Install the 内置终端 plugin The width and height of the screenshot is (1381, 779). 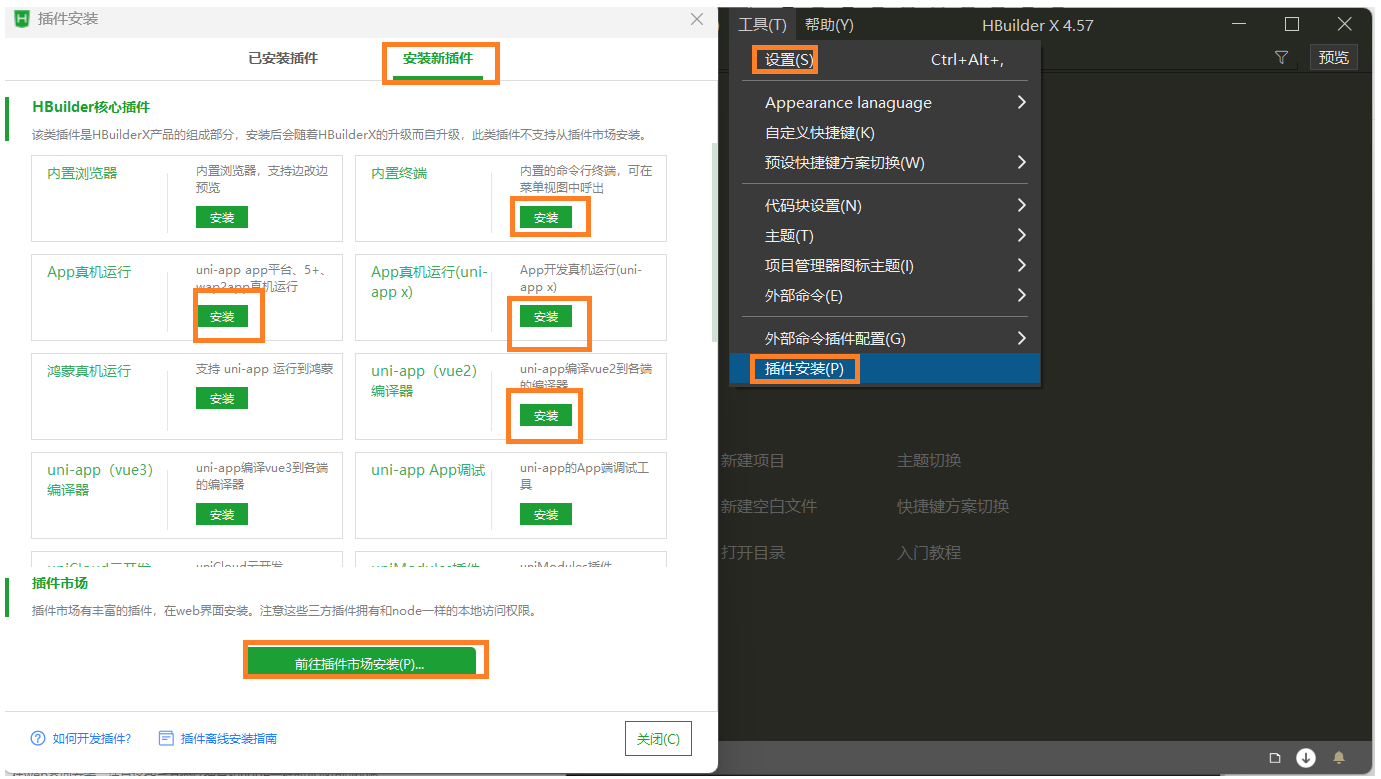[546, 217]
